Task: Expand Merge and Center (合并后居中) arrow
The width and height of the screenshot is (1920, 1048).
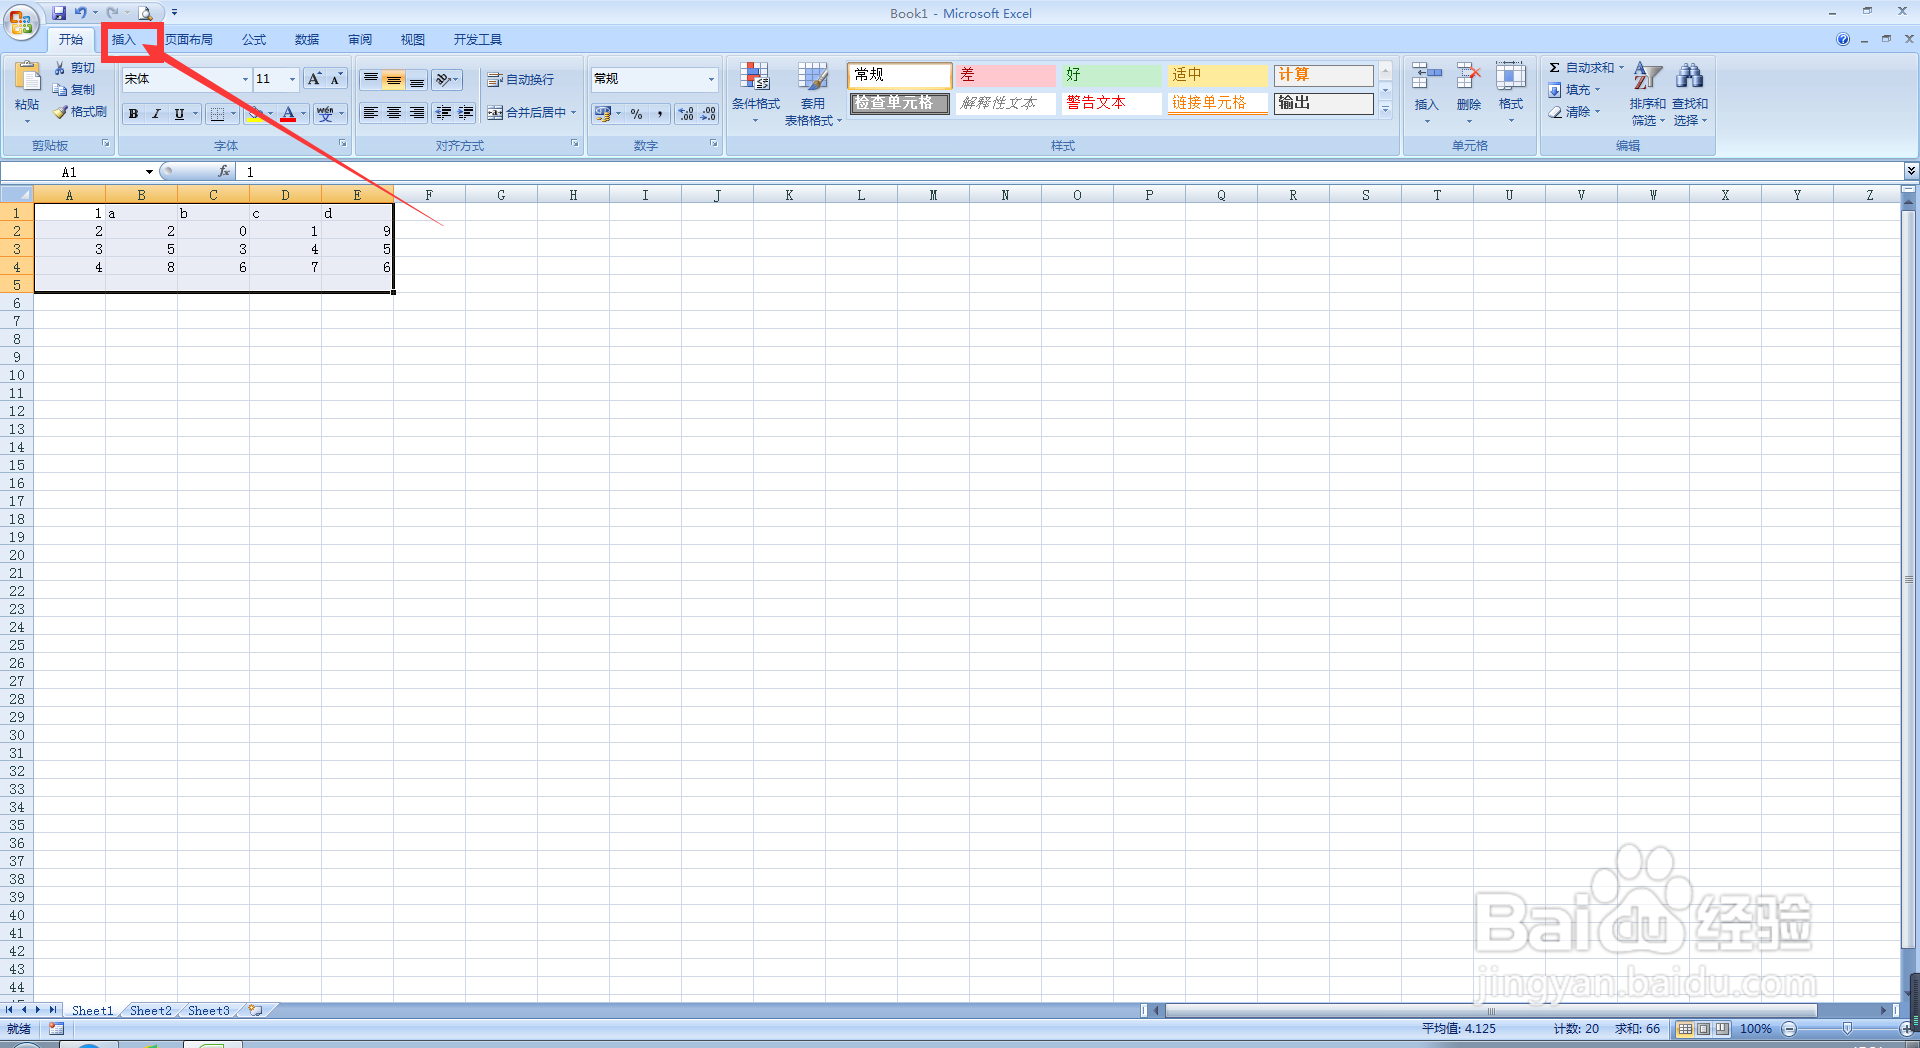Action: [x=574, y=113]
